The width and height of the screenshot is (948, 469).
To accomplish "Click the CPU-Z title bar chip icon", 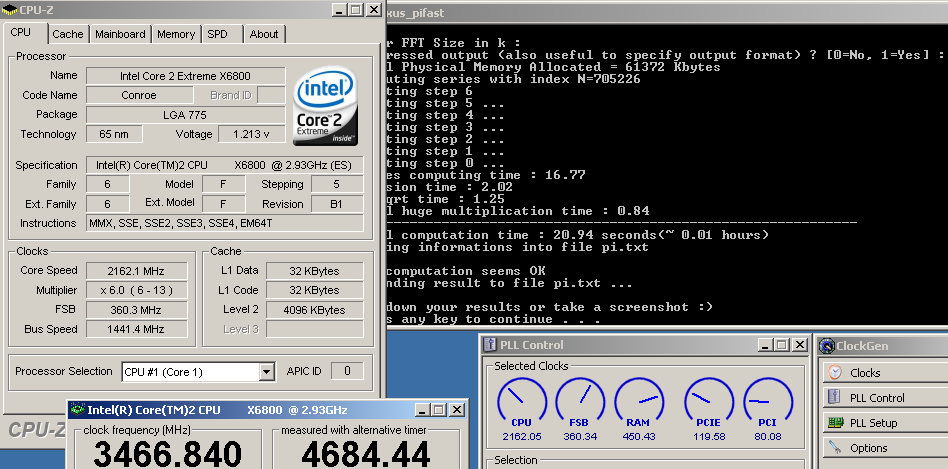I will click(x=9, y=10).
